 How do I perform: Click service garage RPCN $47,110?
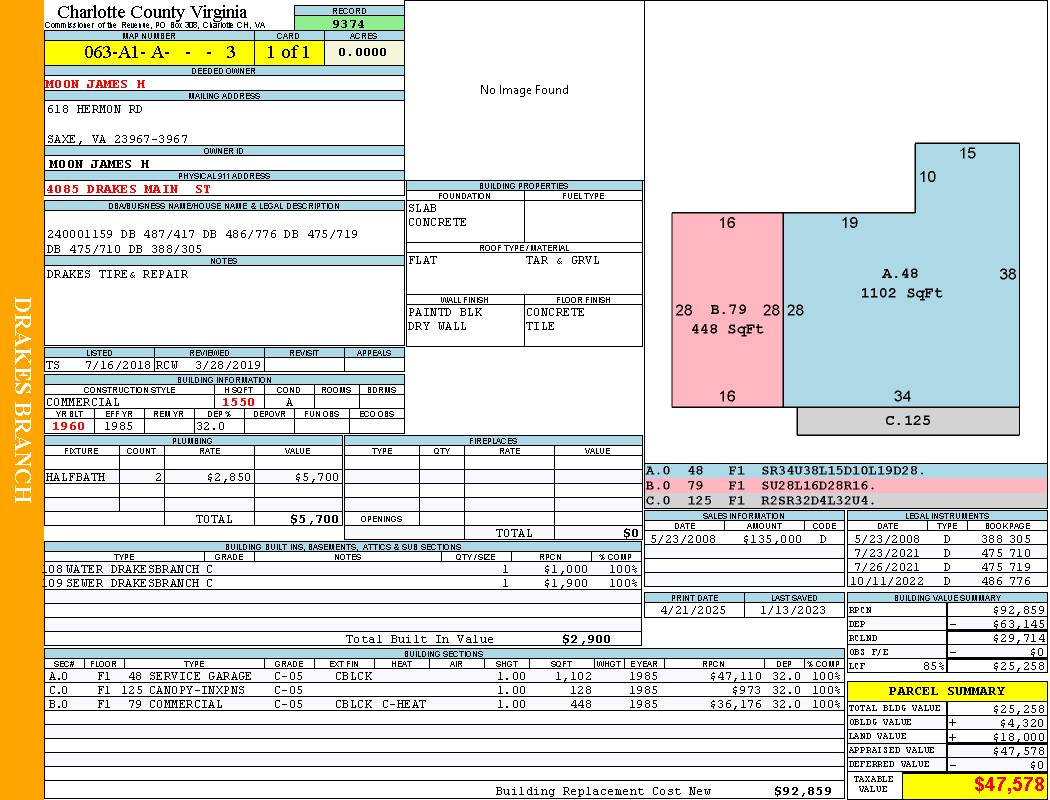[x=736, y=677]
